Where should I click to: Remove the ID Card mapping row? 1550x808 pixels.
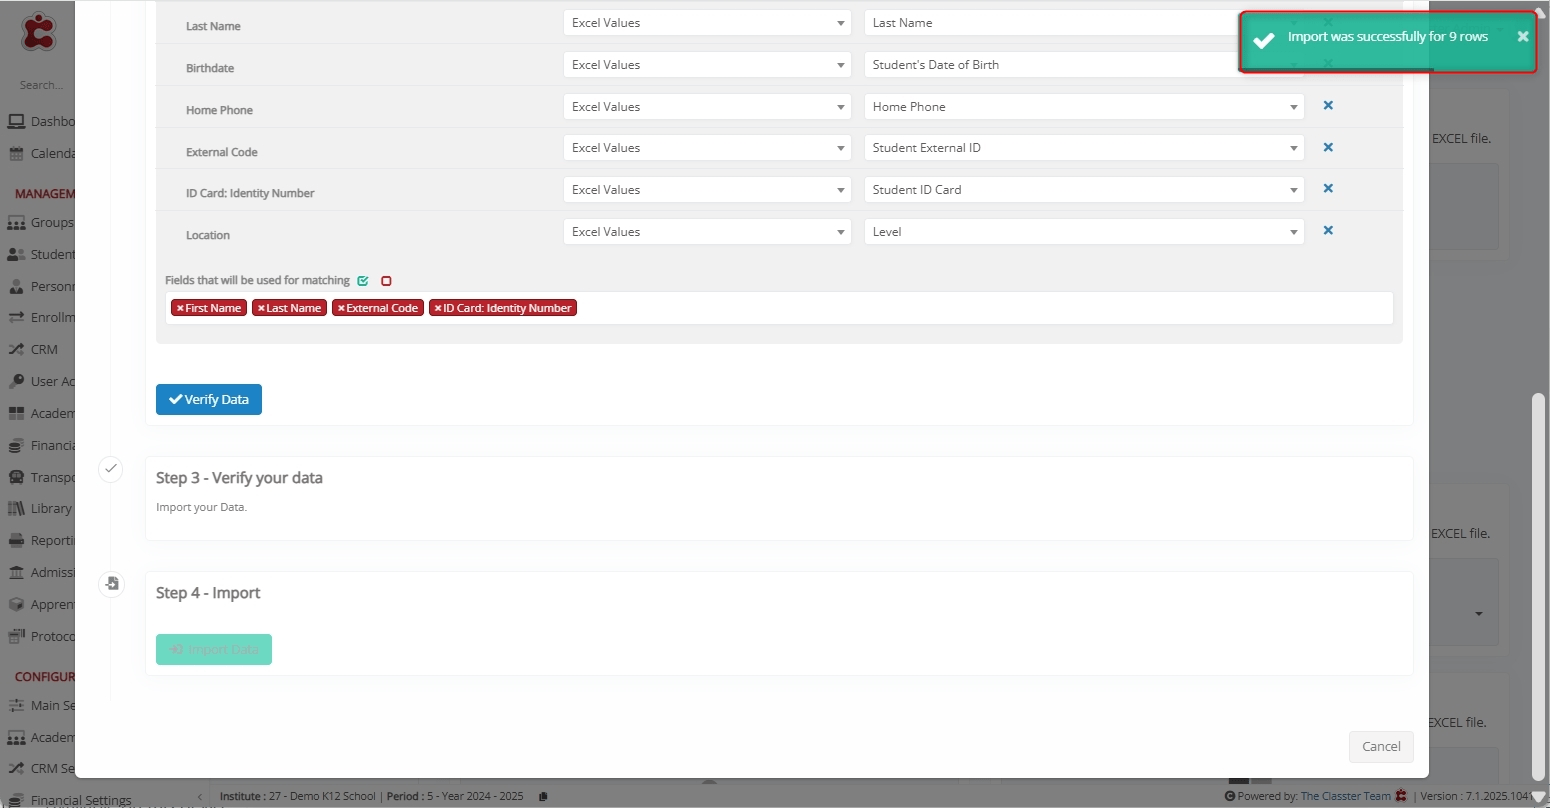click(1328, 188)
